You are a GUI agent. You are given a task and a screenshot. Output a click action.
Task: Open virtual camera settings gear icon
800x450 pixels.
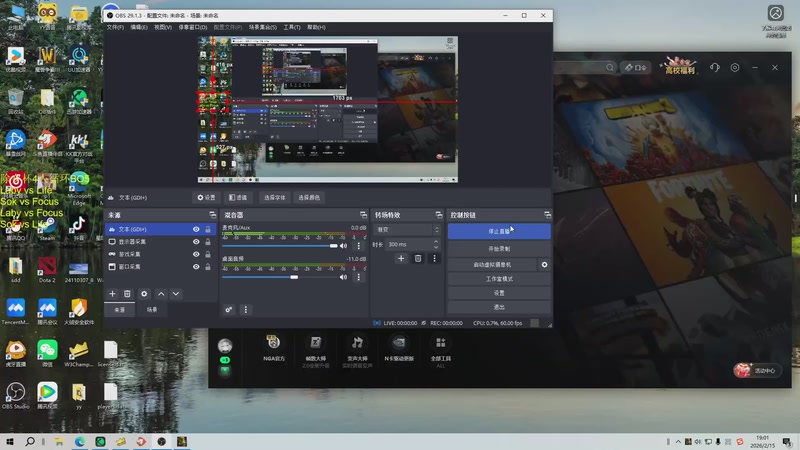point(544,265)
